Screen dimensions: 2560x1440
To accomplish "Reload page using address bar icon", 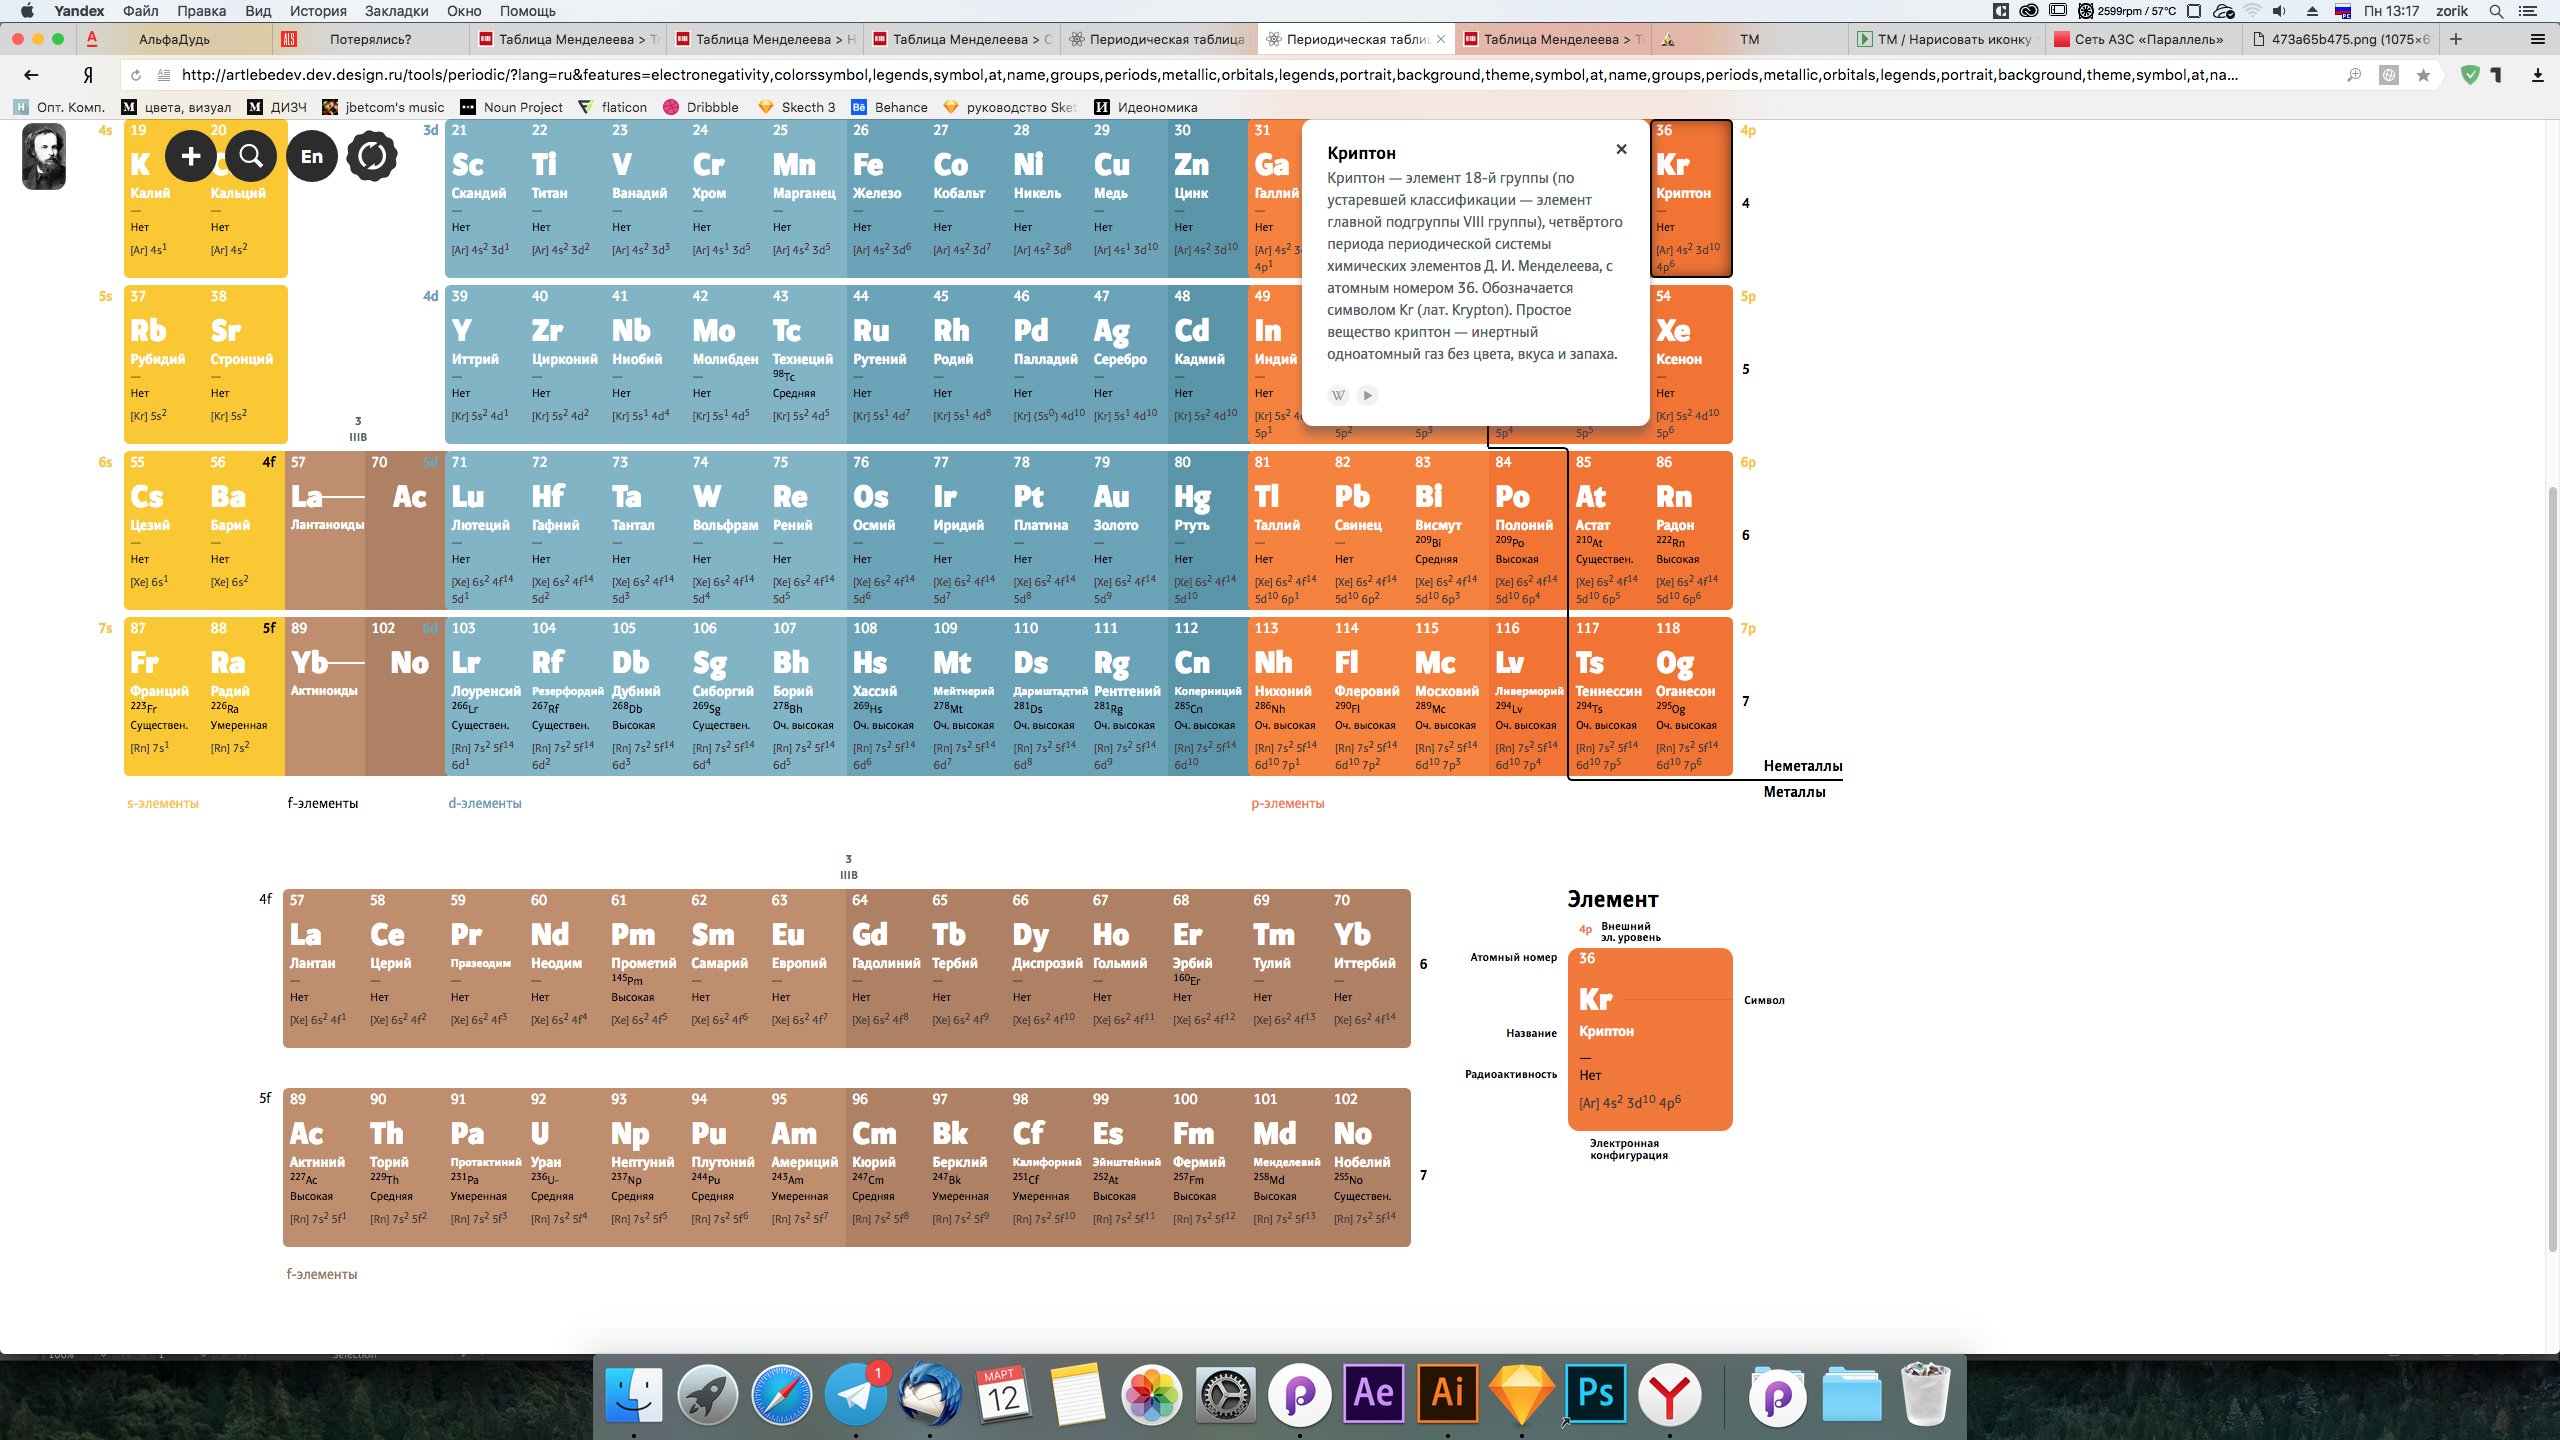I will click(x=136, y=75).
